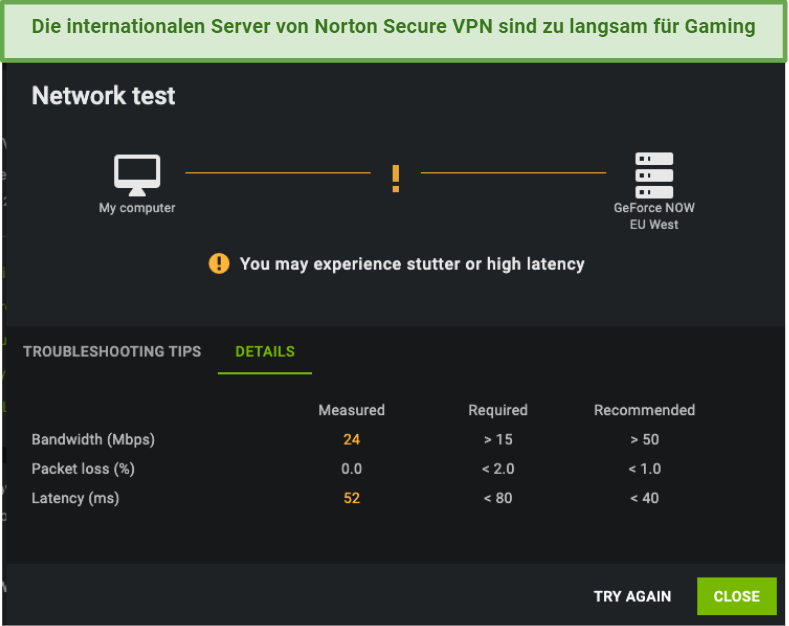Click the measured bandwidth value 24
Image resolution: width=789 pixels, height=626 pixels.
tap(351, 439)
